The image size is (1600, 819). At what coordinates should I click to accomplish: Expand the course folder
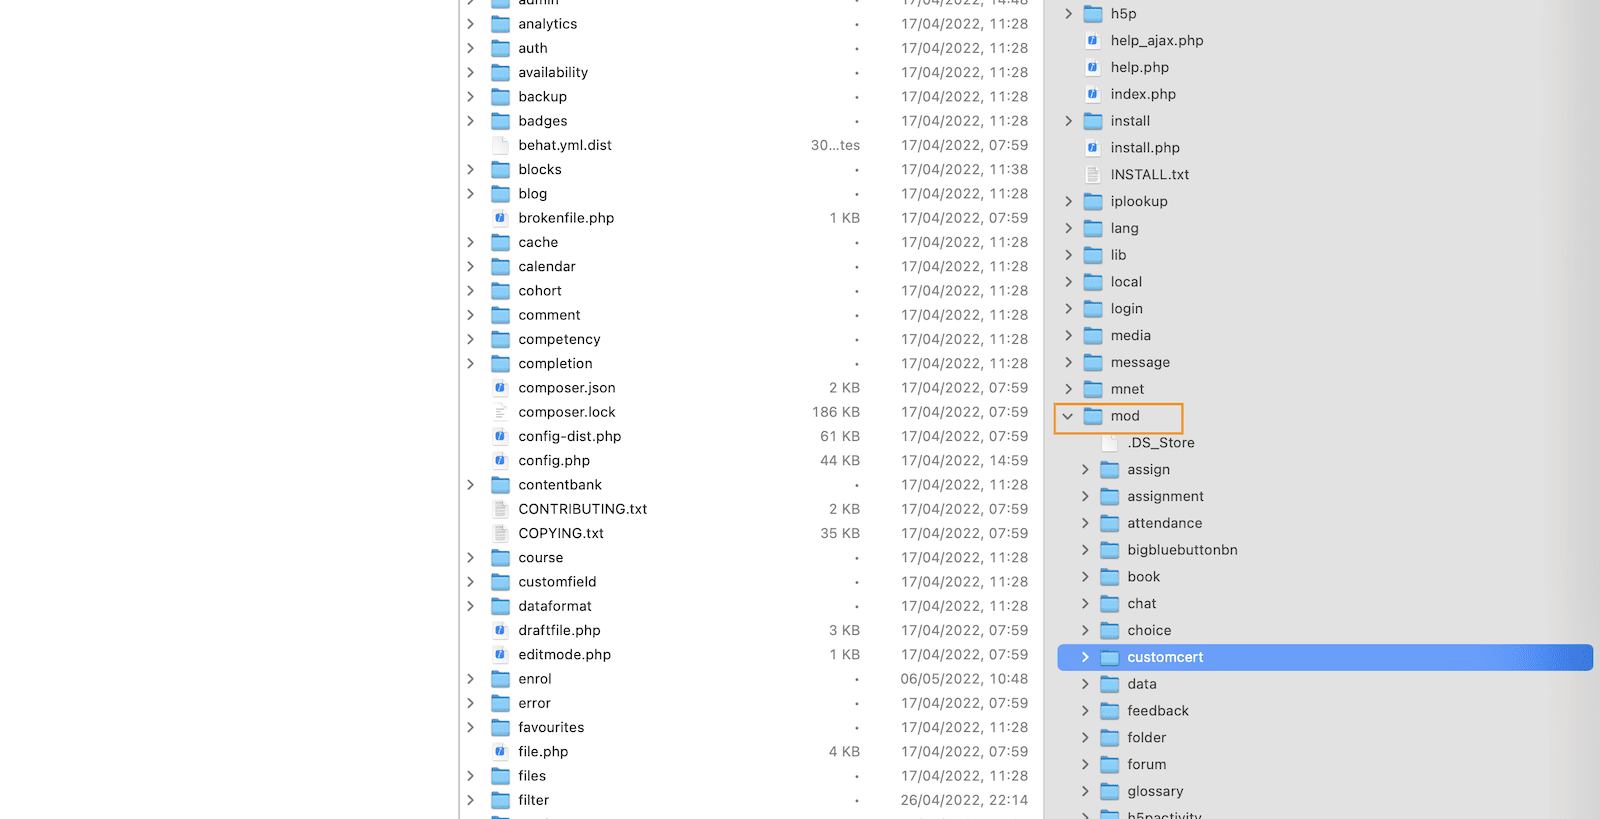(470, 558)
